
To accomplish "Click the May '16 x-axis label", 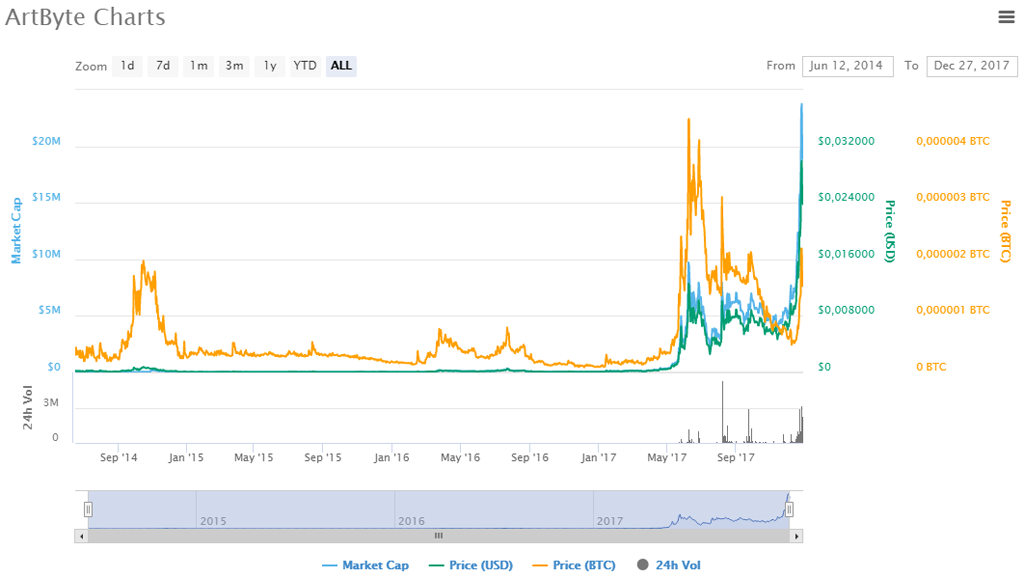I will tap(460, 458).
